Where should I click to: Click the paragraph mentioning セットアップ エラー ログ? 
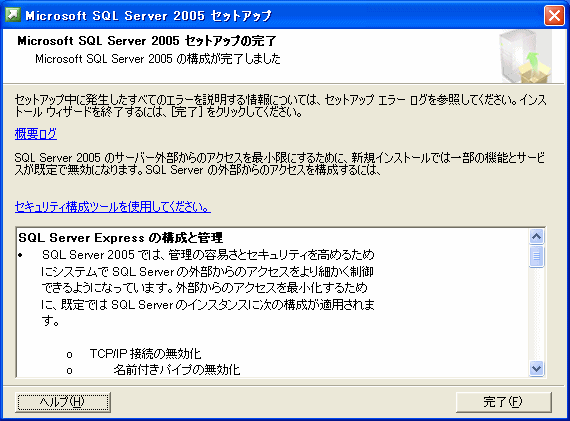pyautogui.click(x=280, y=105)
